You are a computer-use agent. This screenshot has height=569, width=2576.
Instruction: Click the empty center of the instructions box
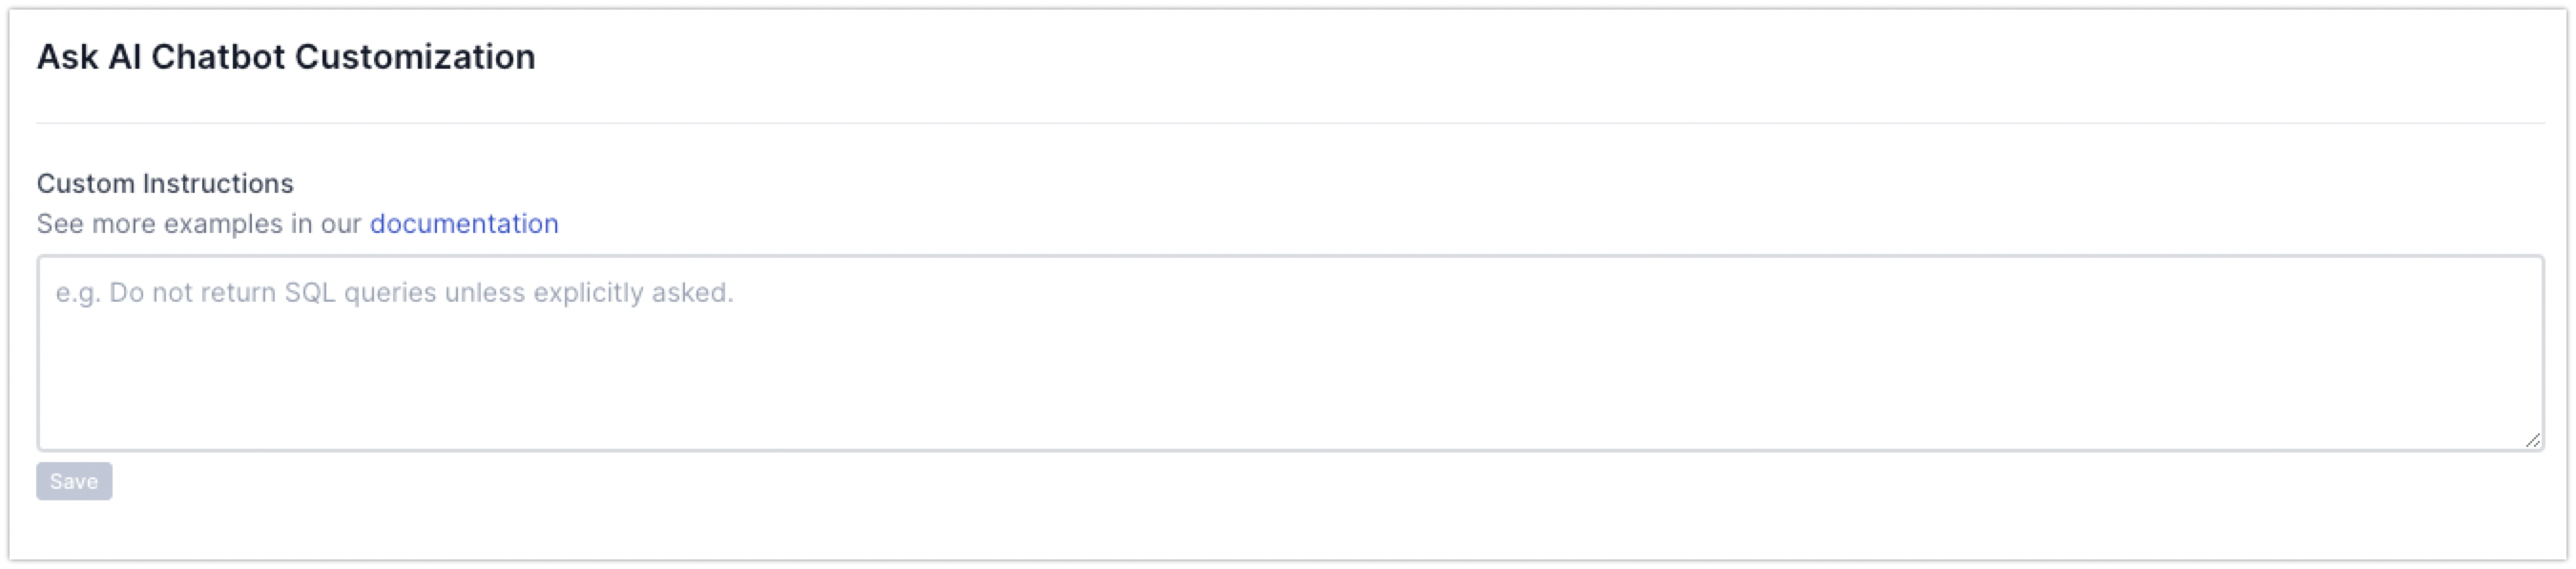tap(1290, 370)
